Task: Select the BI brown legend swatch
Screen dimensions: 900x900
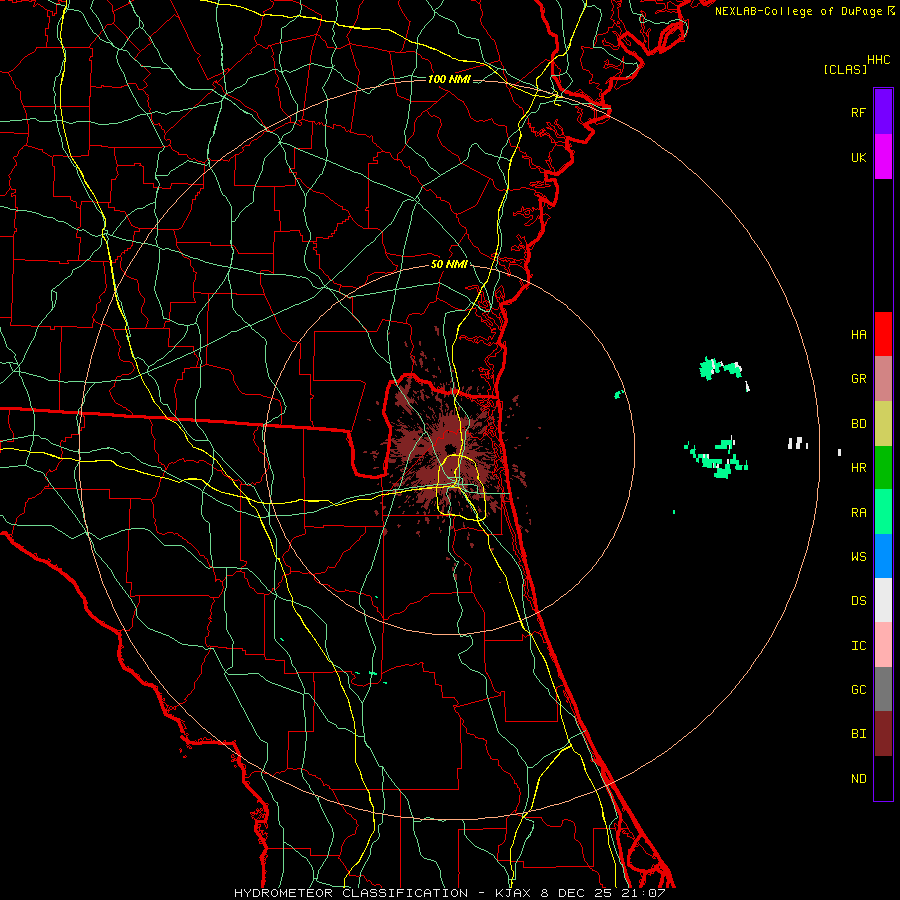Action: [883, 734]
